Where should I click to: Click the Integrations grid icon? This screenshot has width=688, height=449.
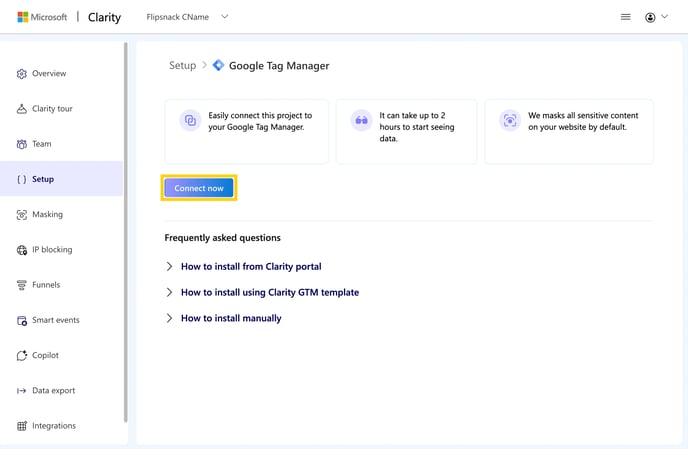[22, 426]
